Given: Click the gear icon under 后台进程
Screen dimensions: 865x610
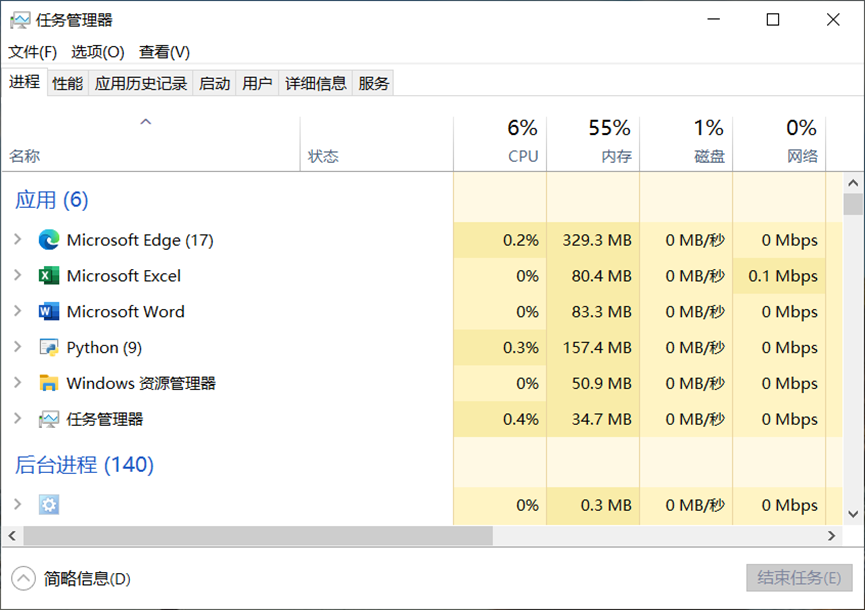Looking at the screenshot, I should 49,505.
